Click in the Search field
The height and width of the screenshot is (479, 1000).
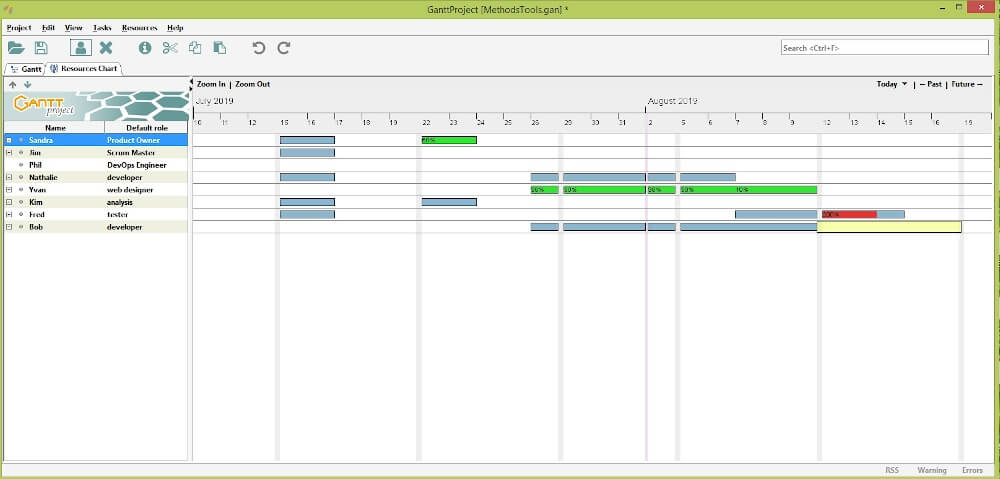(x=883, y=47)
